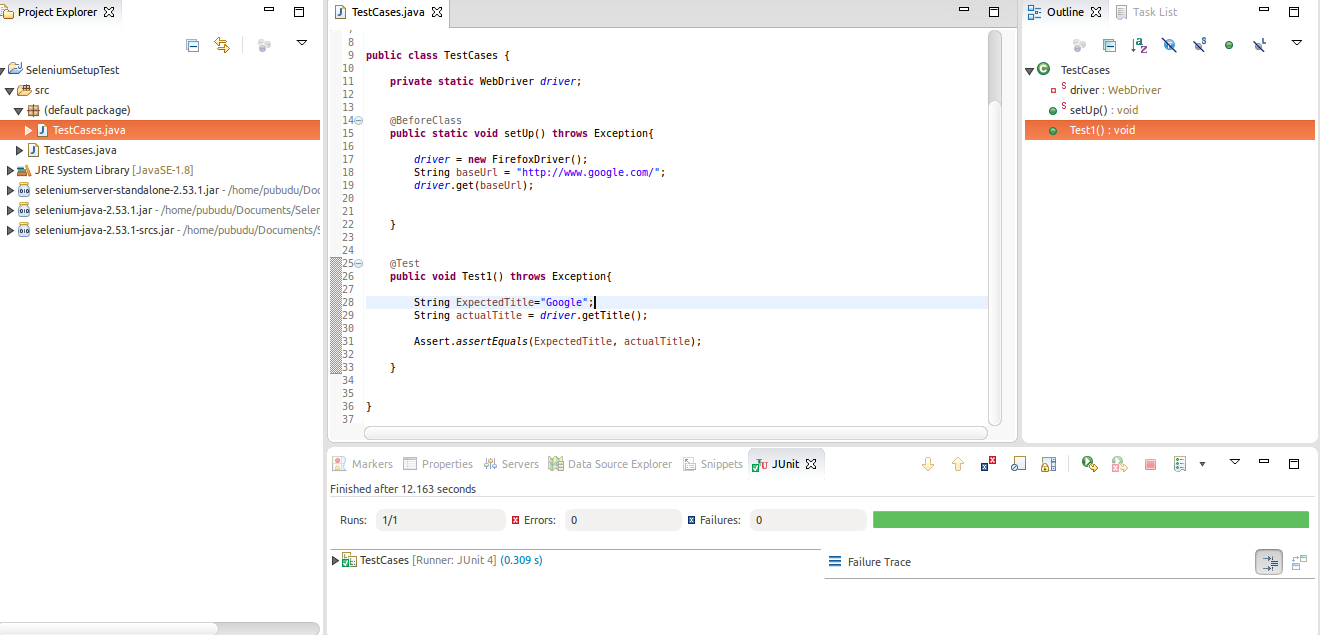Click Compare Results icon beside Failure Trace
Screen dimensions: 1320x635
pos(1299,562)
